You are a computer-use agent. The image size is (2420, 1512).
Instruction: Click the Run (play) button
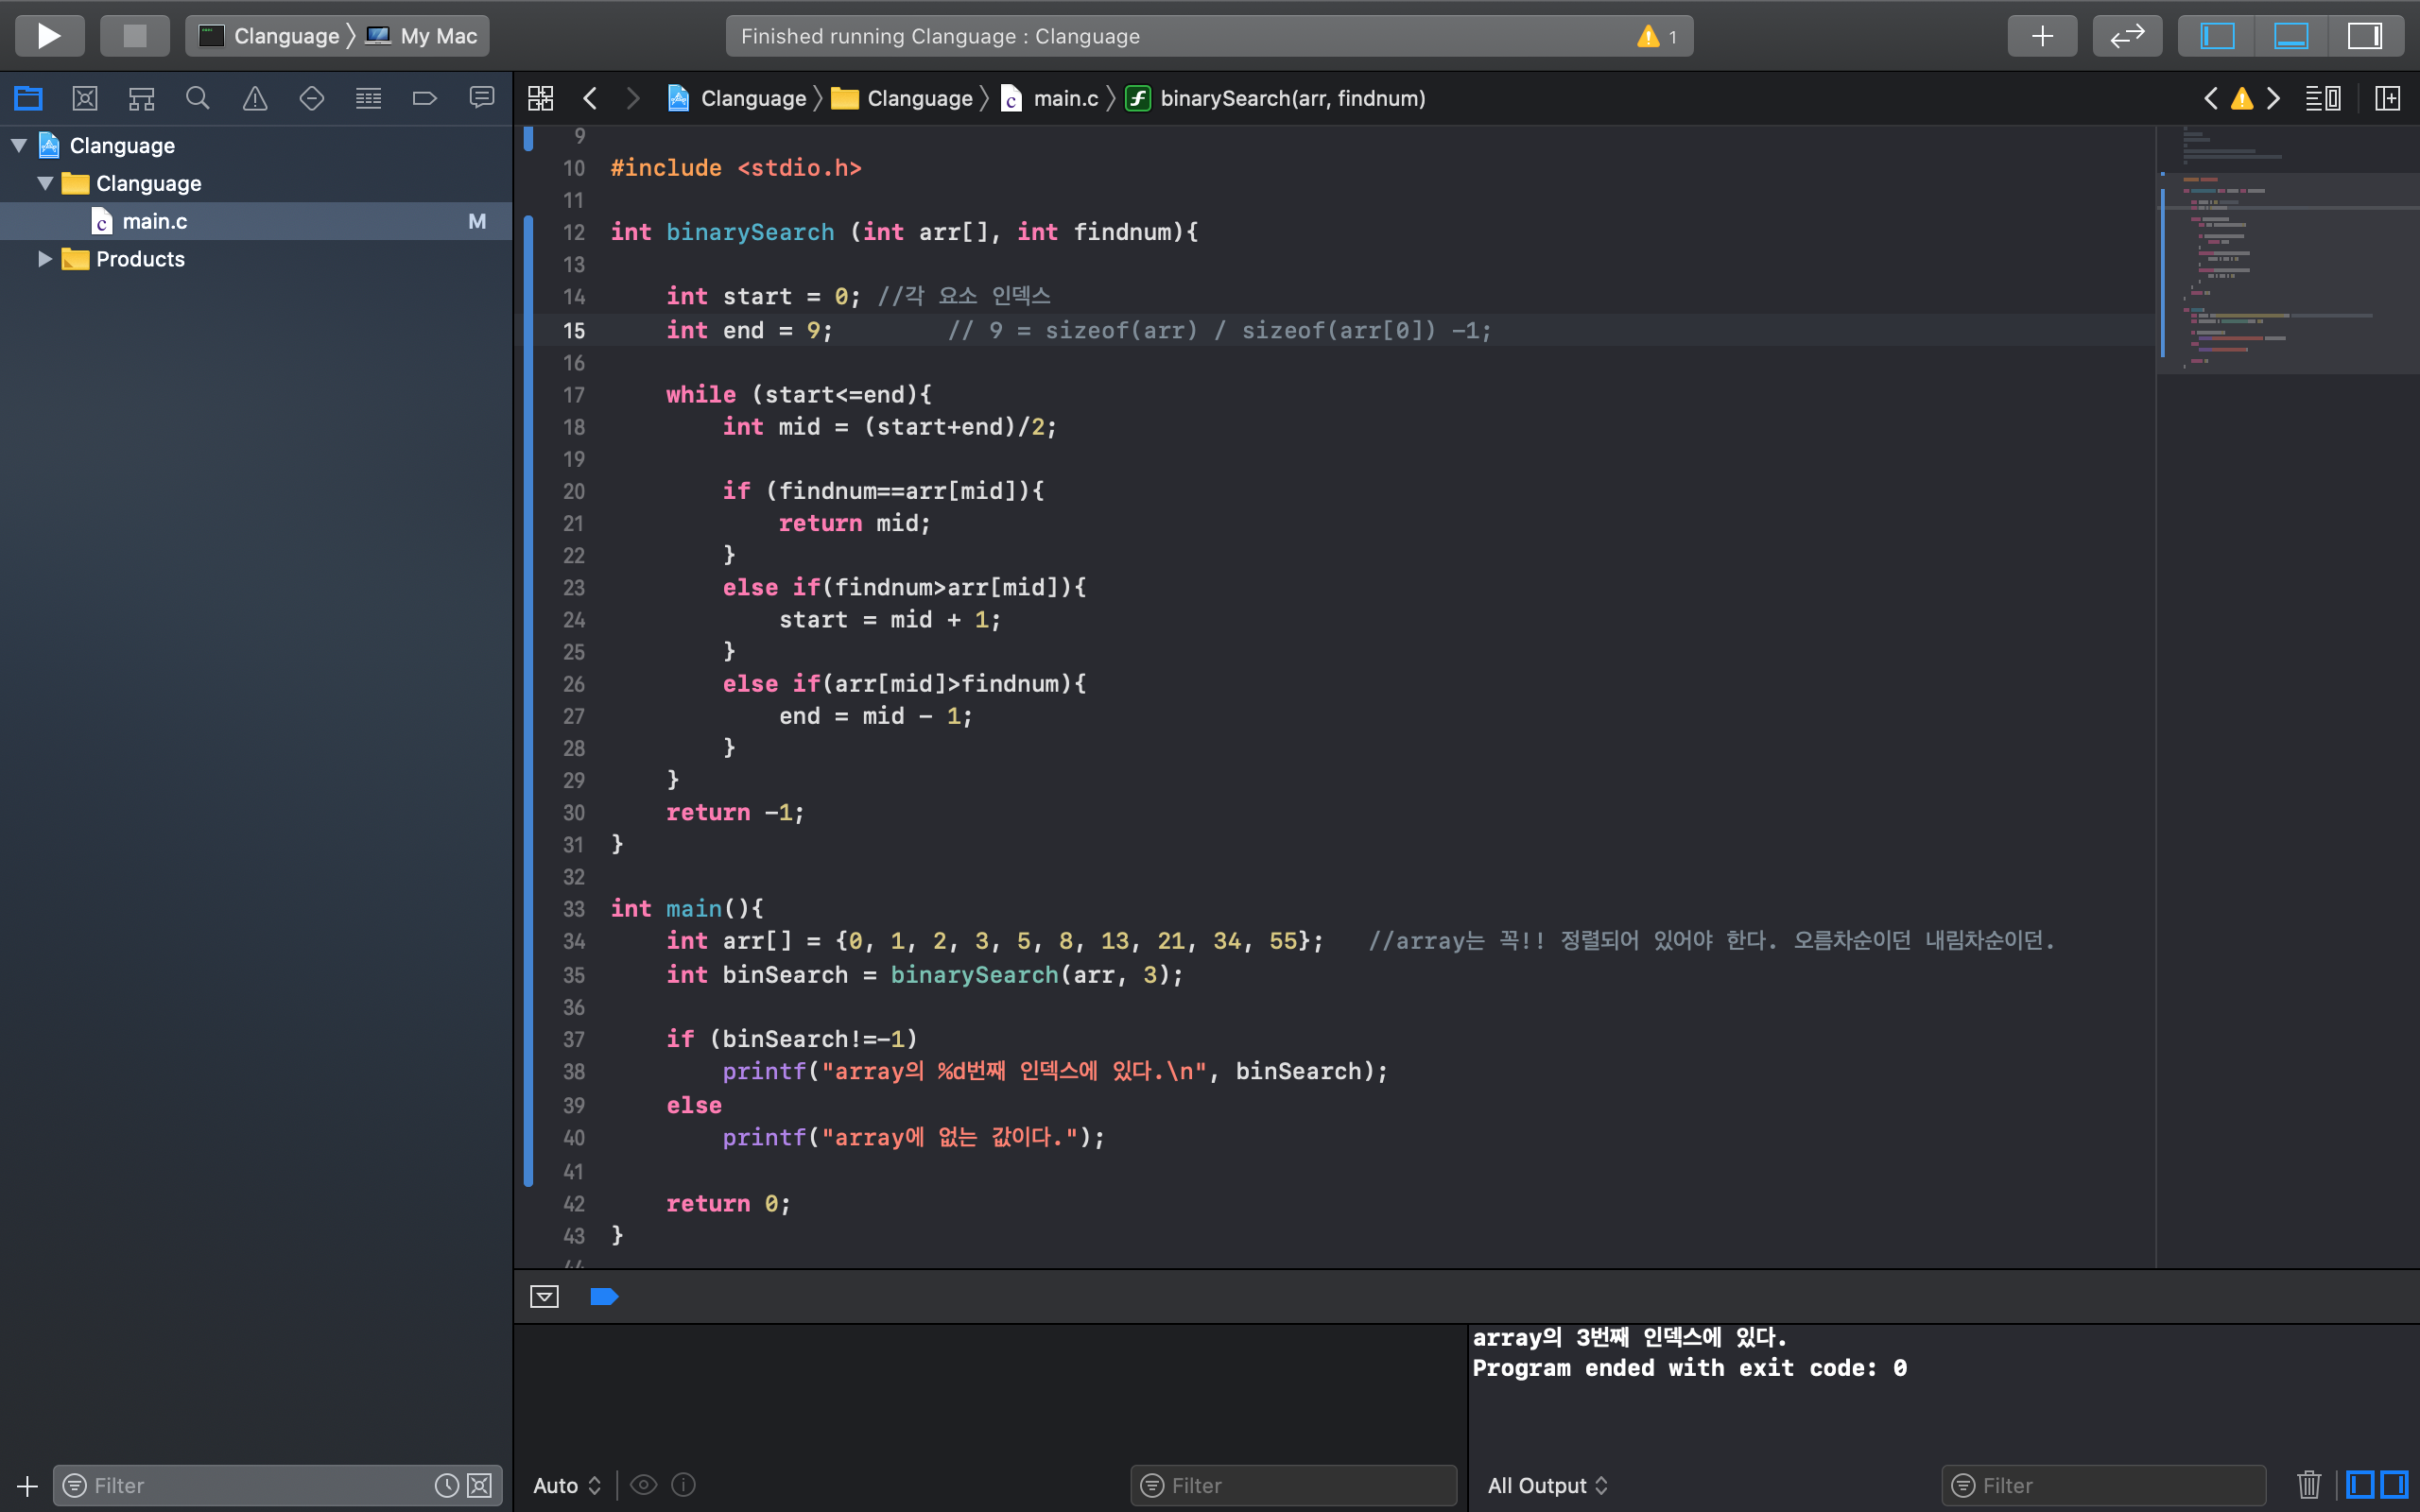49,36
